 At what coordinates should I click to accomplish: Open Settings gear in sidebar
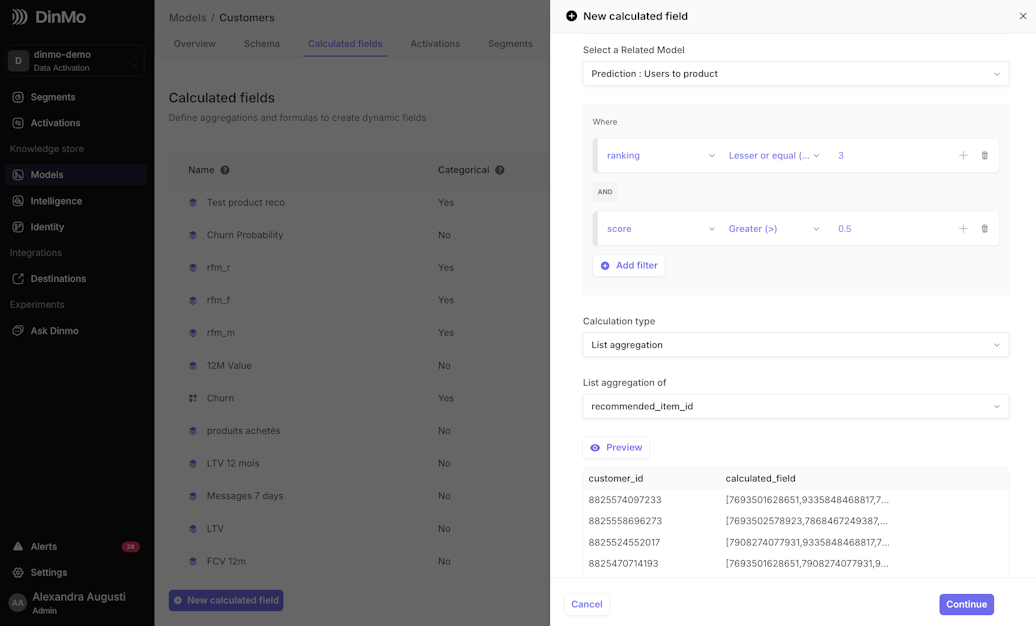(x=18, y=572)
